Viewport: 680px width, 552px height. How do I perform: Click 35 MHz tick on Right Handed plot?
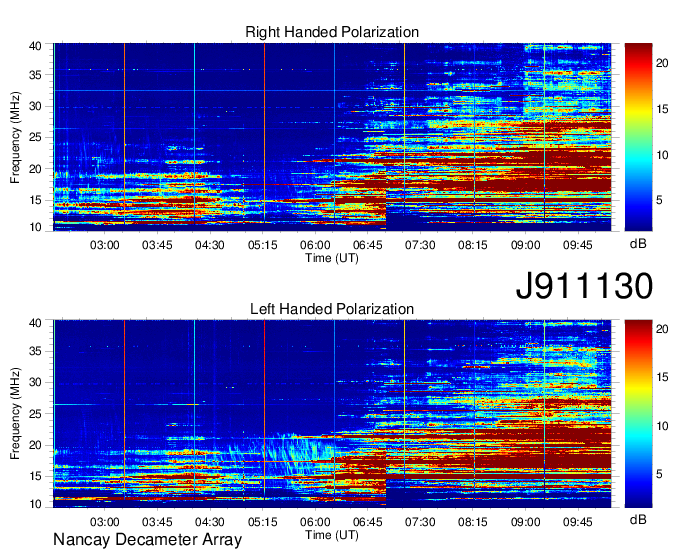[35, 75]
